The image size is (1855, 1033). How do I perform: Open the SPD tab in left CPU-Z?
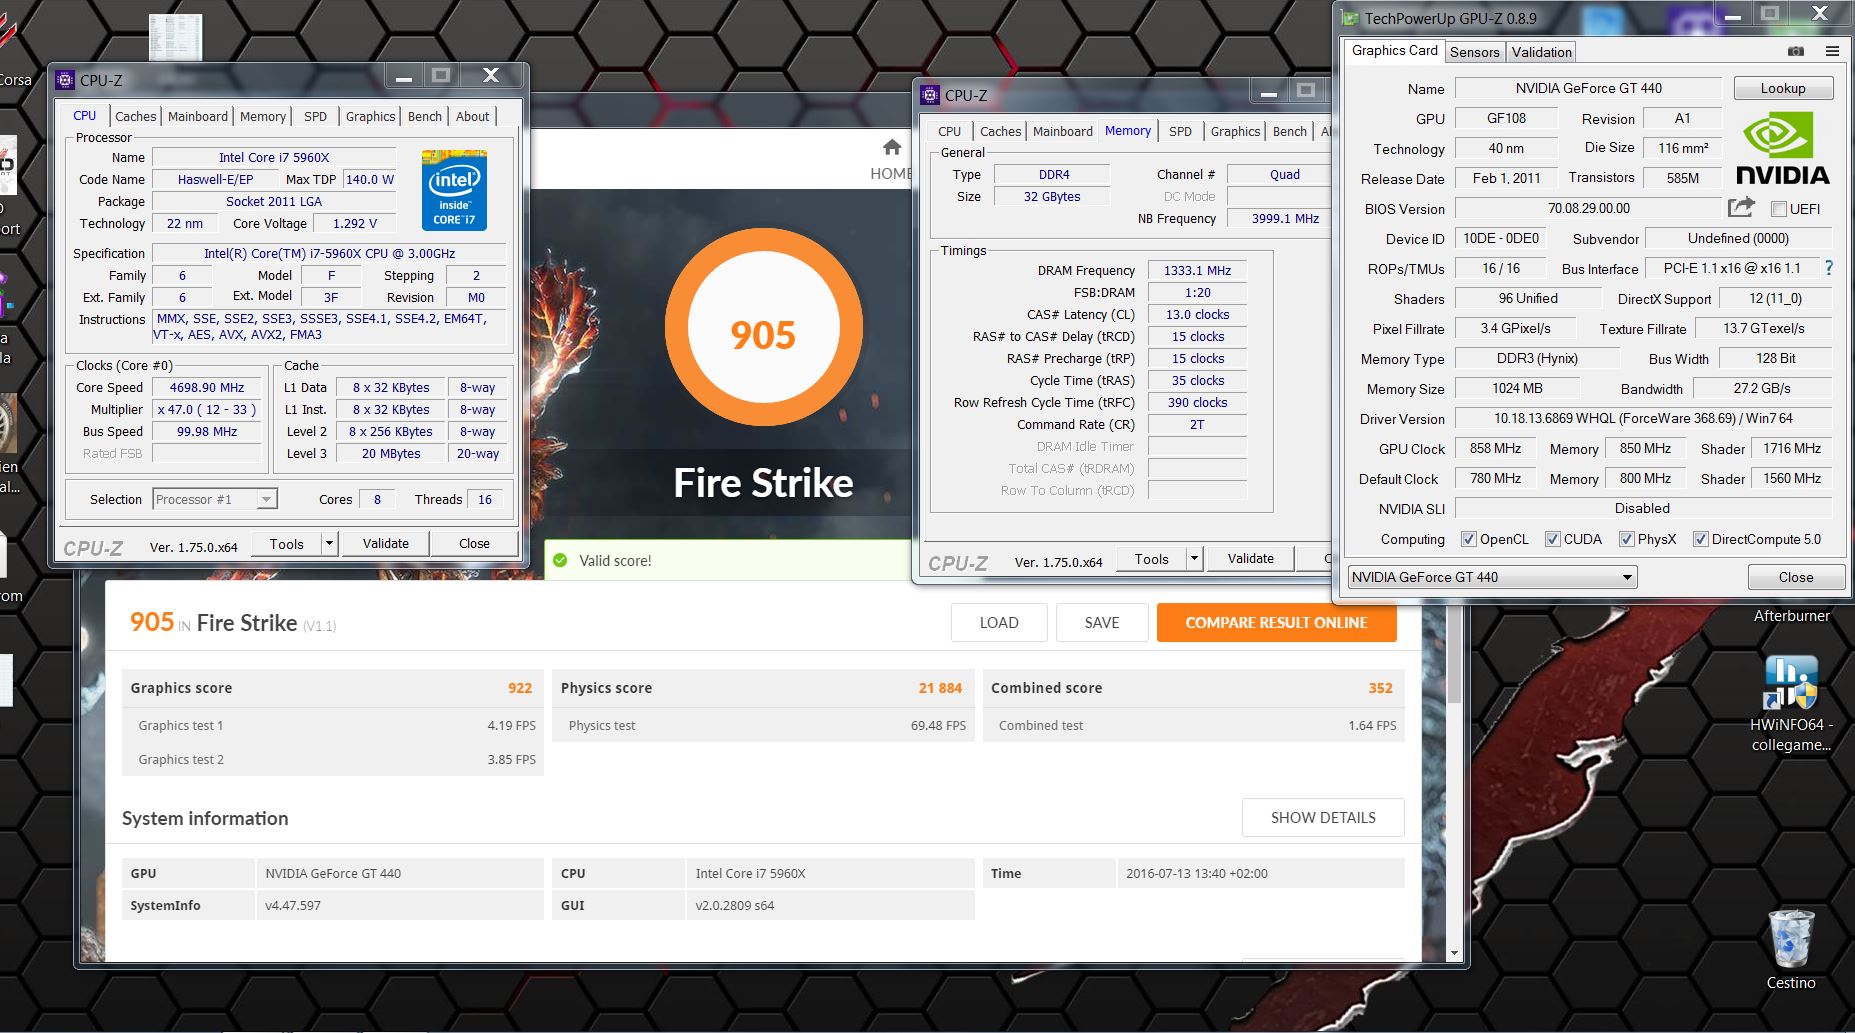tap(315, 116)
